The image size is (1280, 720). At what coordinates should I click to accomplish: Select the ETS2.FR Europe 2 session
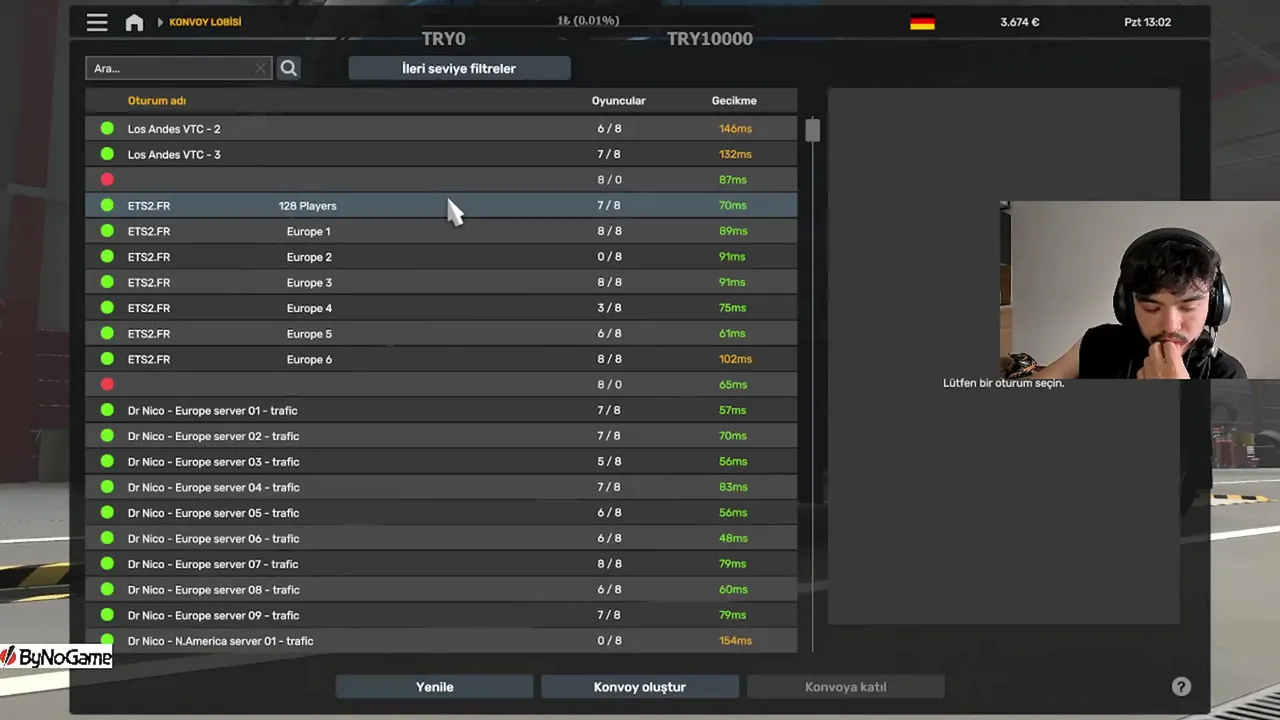[441, 256]
